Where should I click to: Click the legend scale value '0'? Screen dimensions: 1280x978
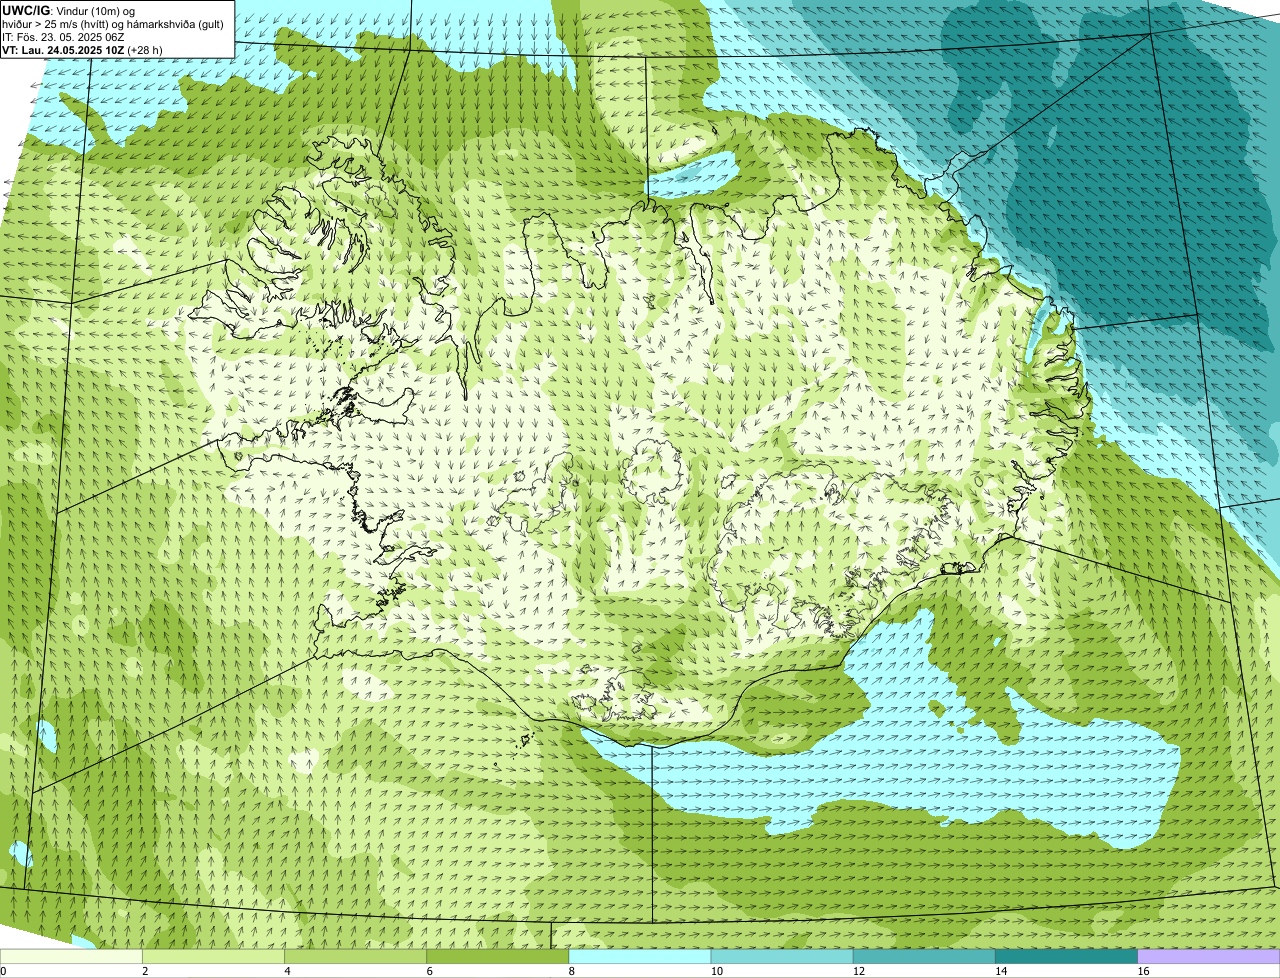(x=3, y=971)
